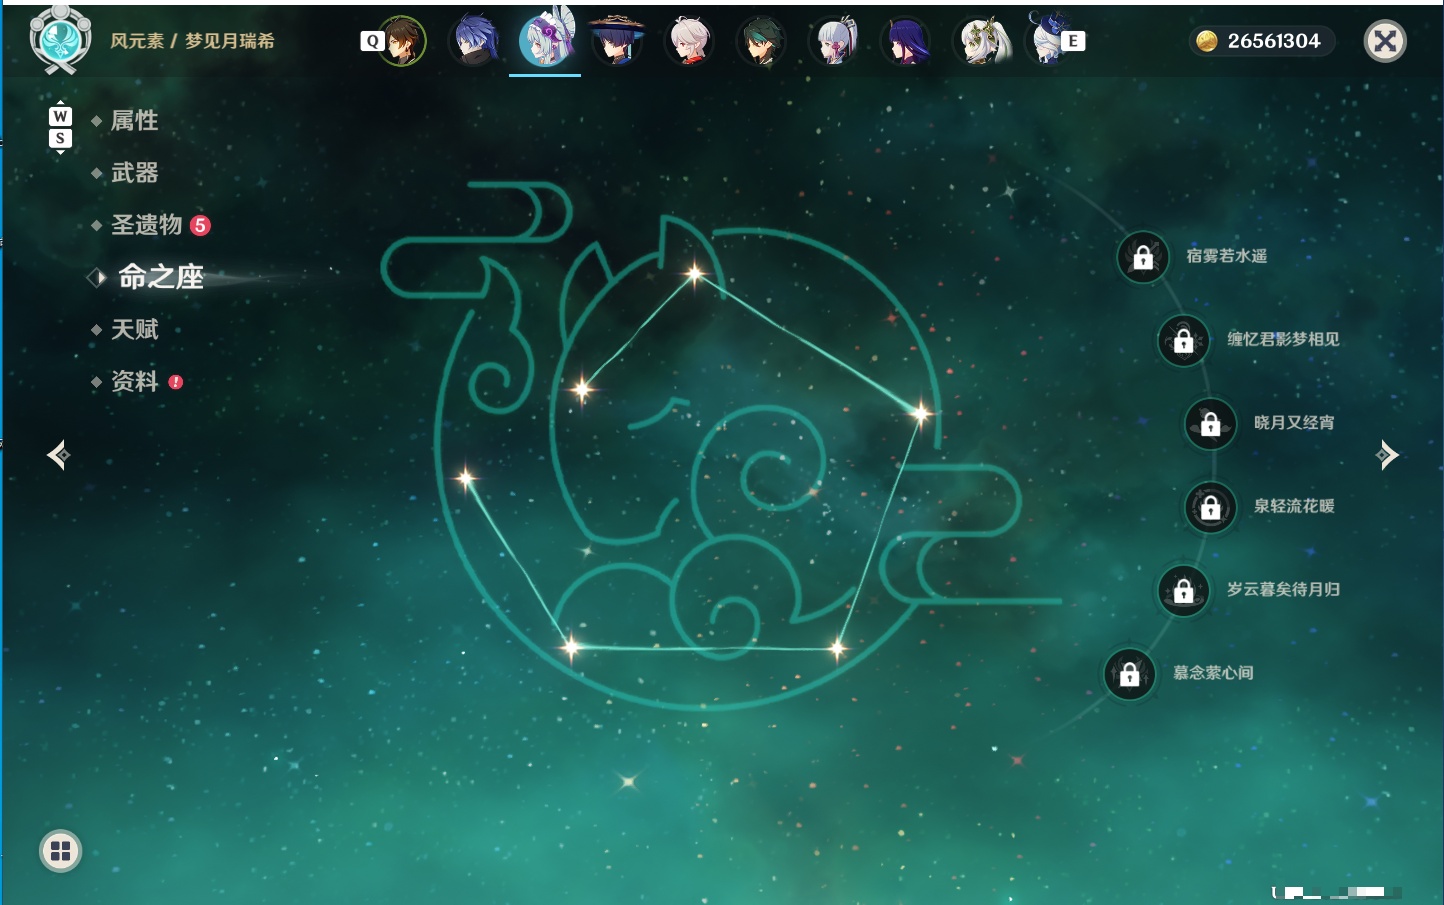Image resolution: width=1444 pixels, height=905 pixels.
Task: Click the Anemo element emblem icon
Action: (60, 40)
